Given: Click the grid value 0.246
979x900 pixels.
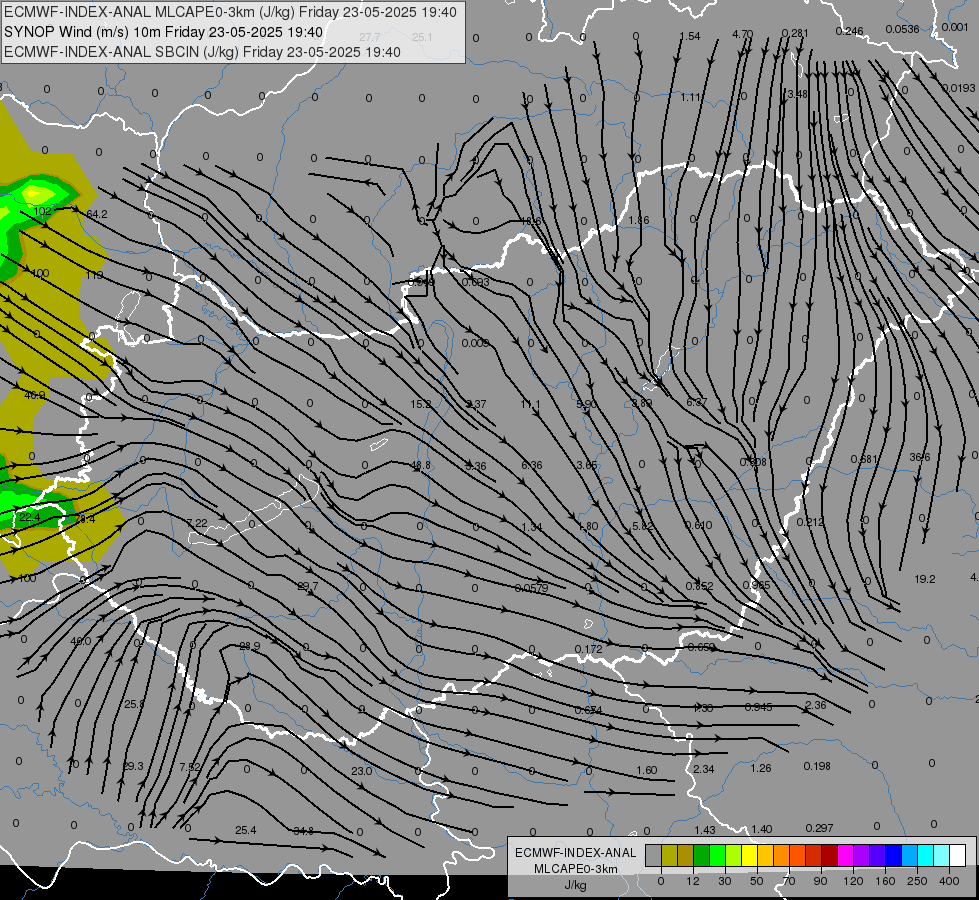Looking at the screenshot, I should click(x=849, y=31).
